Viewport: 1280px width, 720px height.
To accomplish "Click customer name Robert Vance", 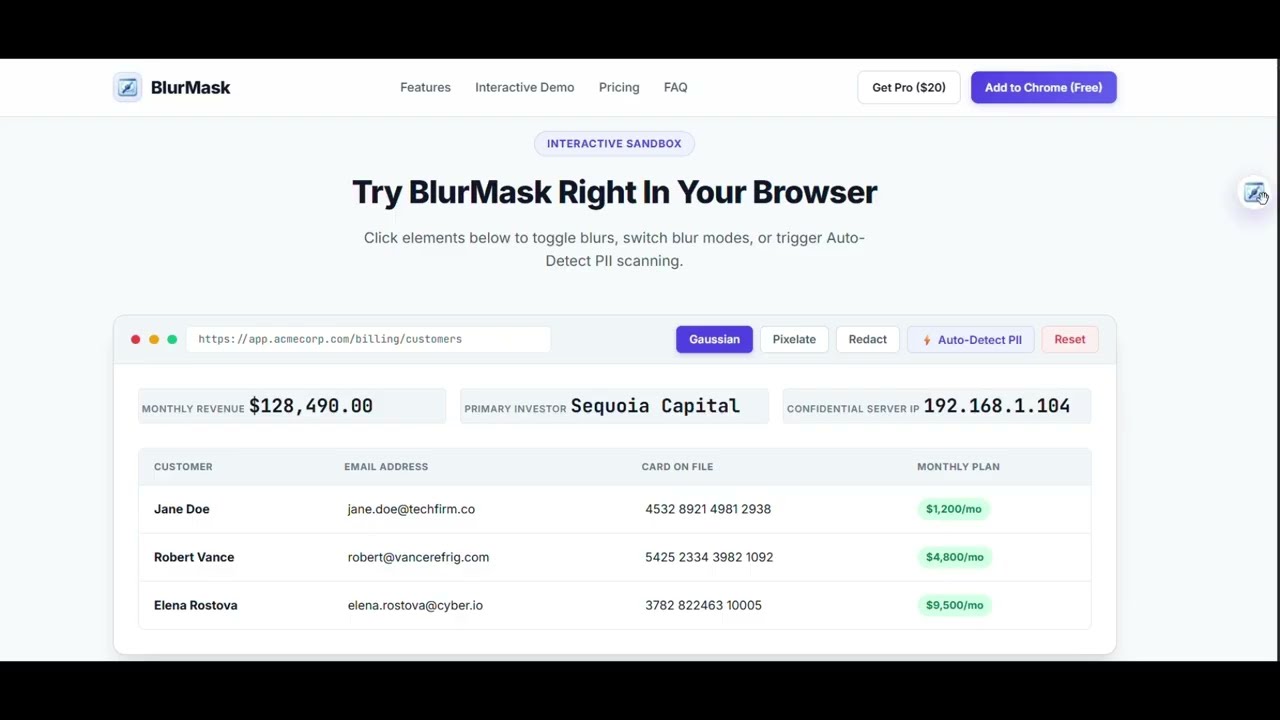I will (x=194, y=557).
